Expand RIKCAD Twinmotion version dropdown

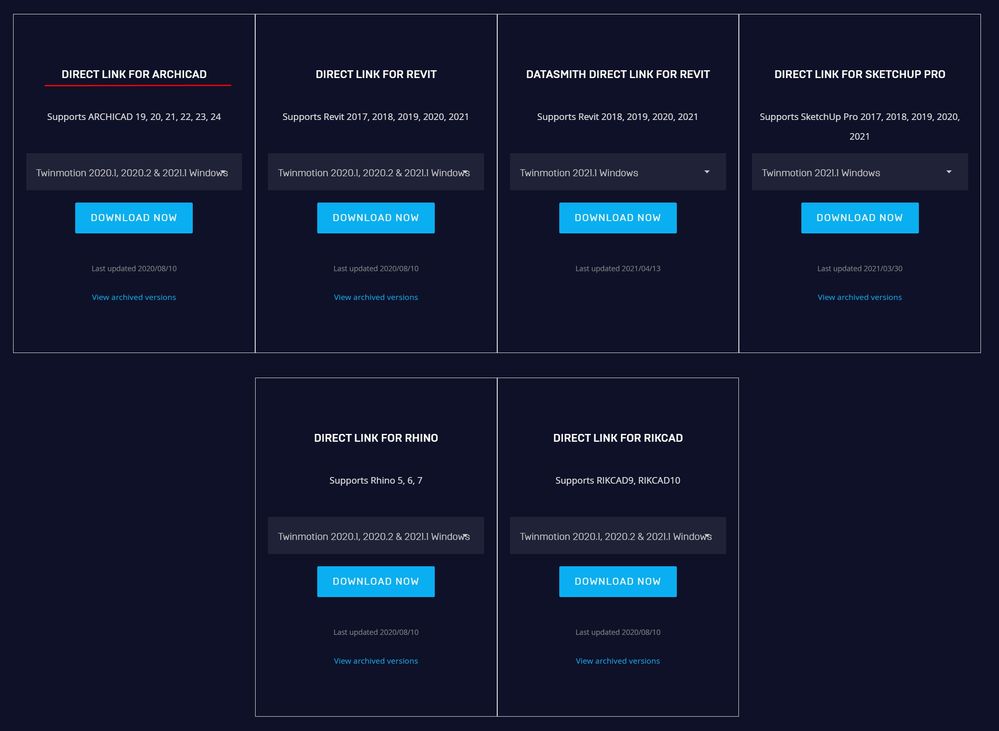tap(618, 536)
